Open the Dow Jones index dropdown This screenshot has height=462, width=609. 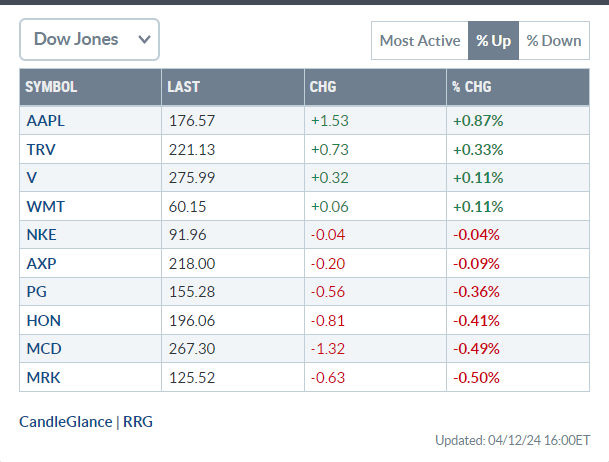pos(89,39)
